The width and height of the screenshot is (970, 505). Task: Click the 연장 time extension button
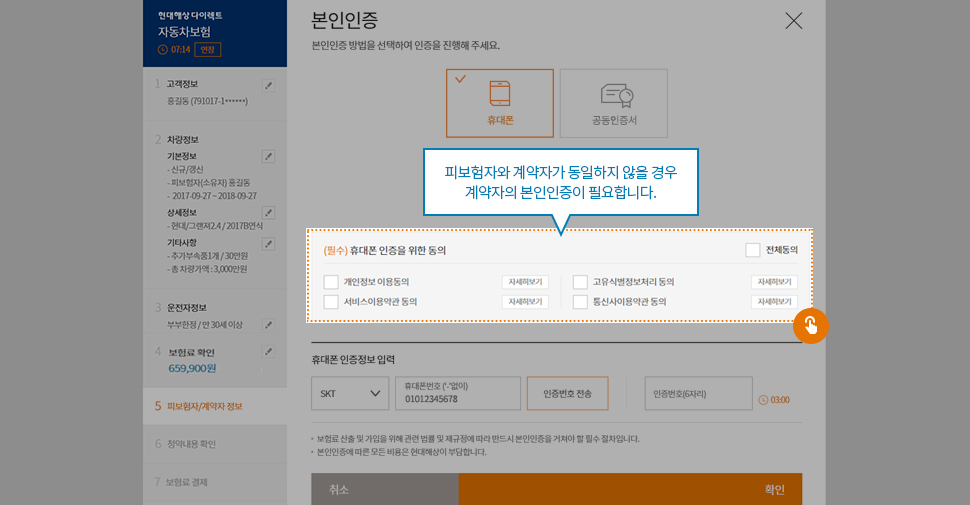208,49
